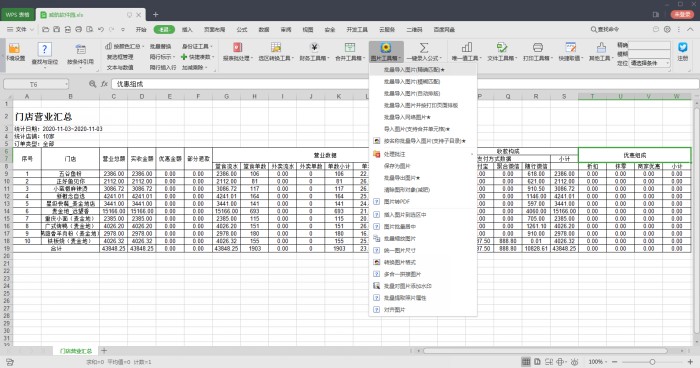The image size is (700, 368).
Task: Click the zoom out minus button
Action: 614,362
